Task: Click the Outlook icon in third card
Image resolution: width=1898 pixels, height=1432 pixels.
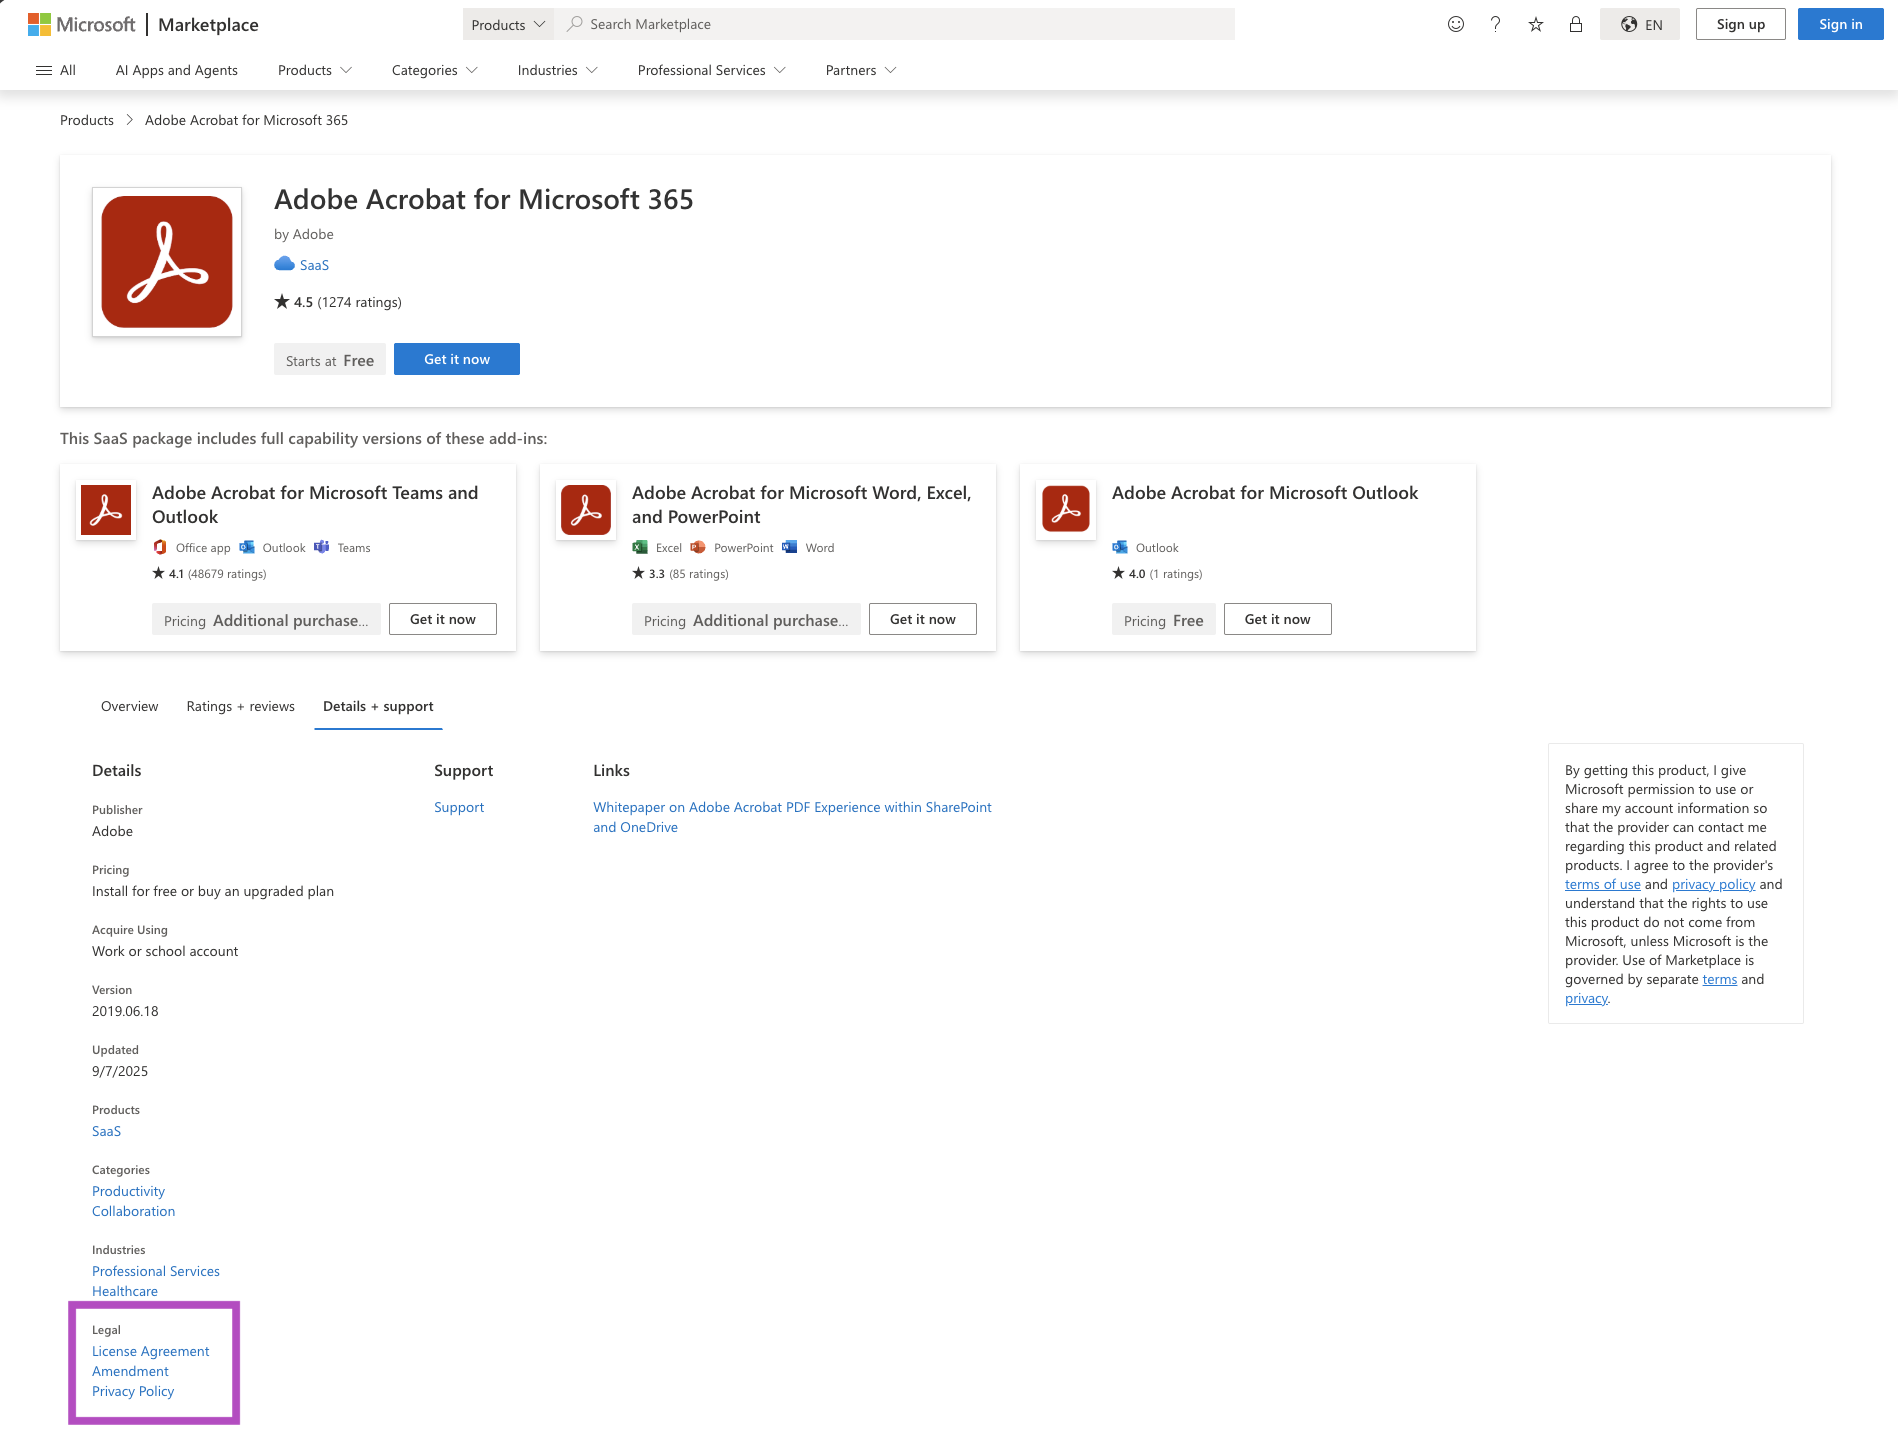Action: [1120, 547]
